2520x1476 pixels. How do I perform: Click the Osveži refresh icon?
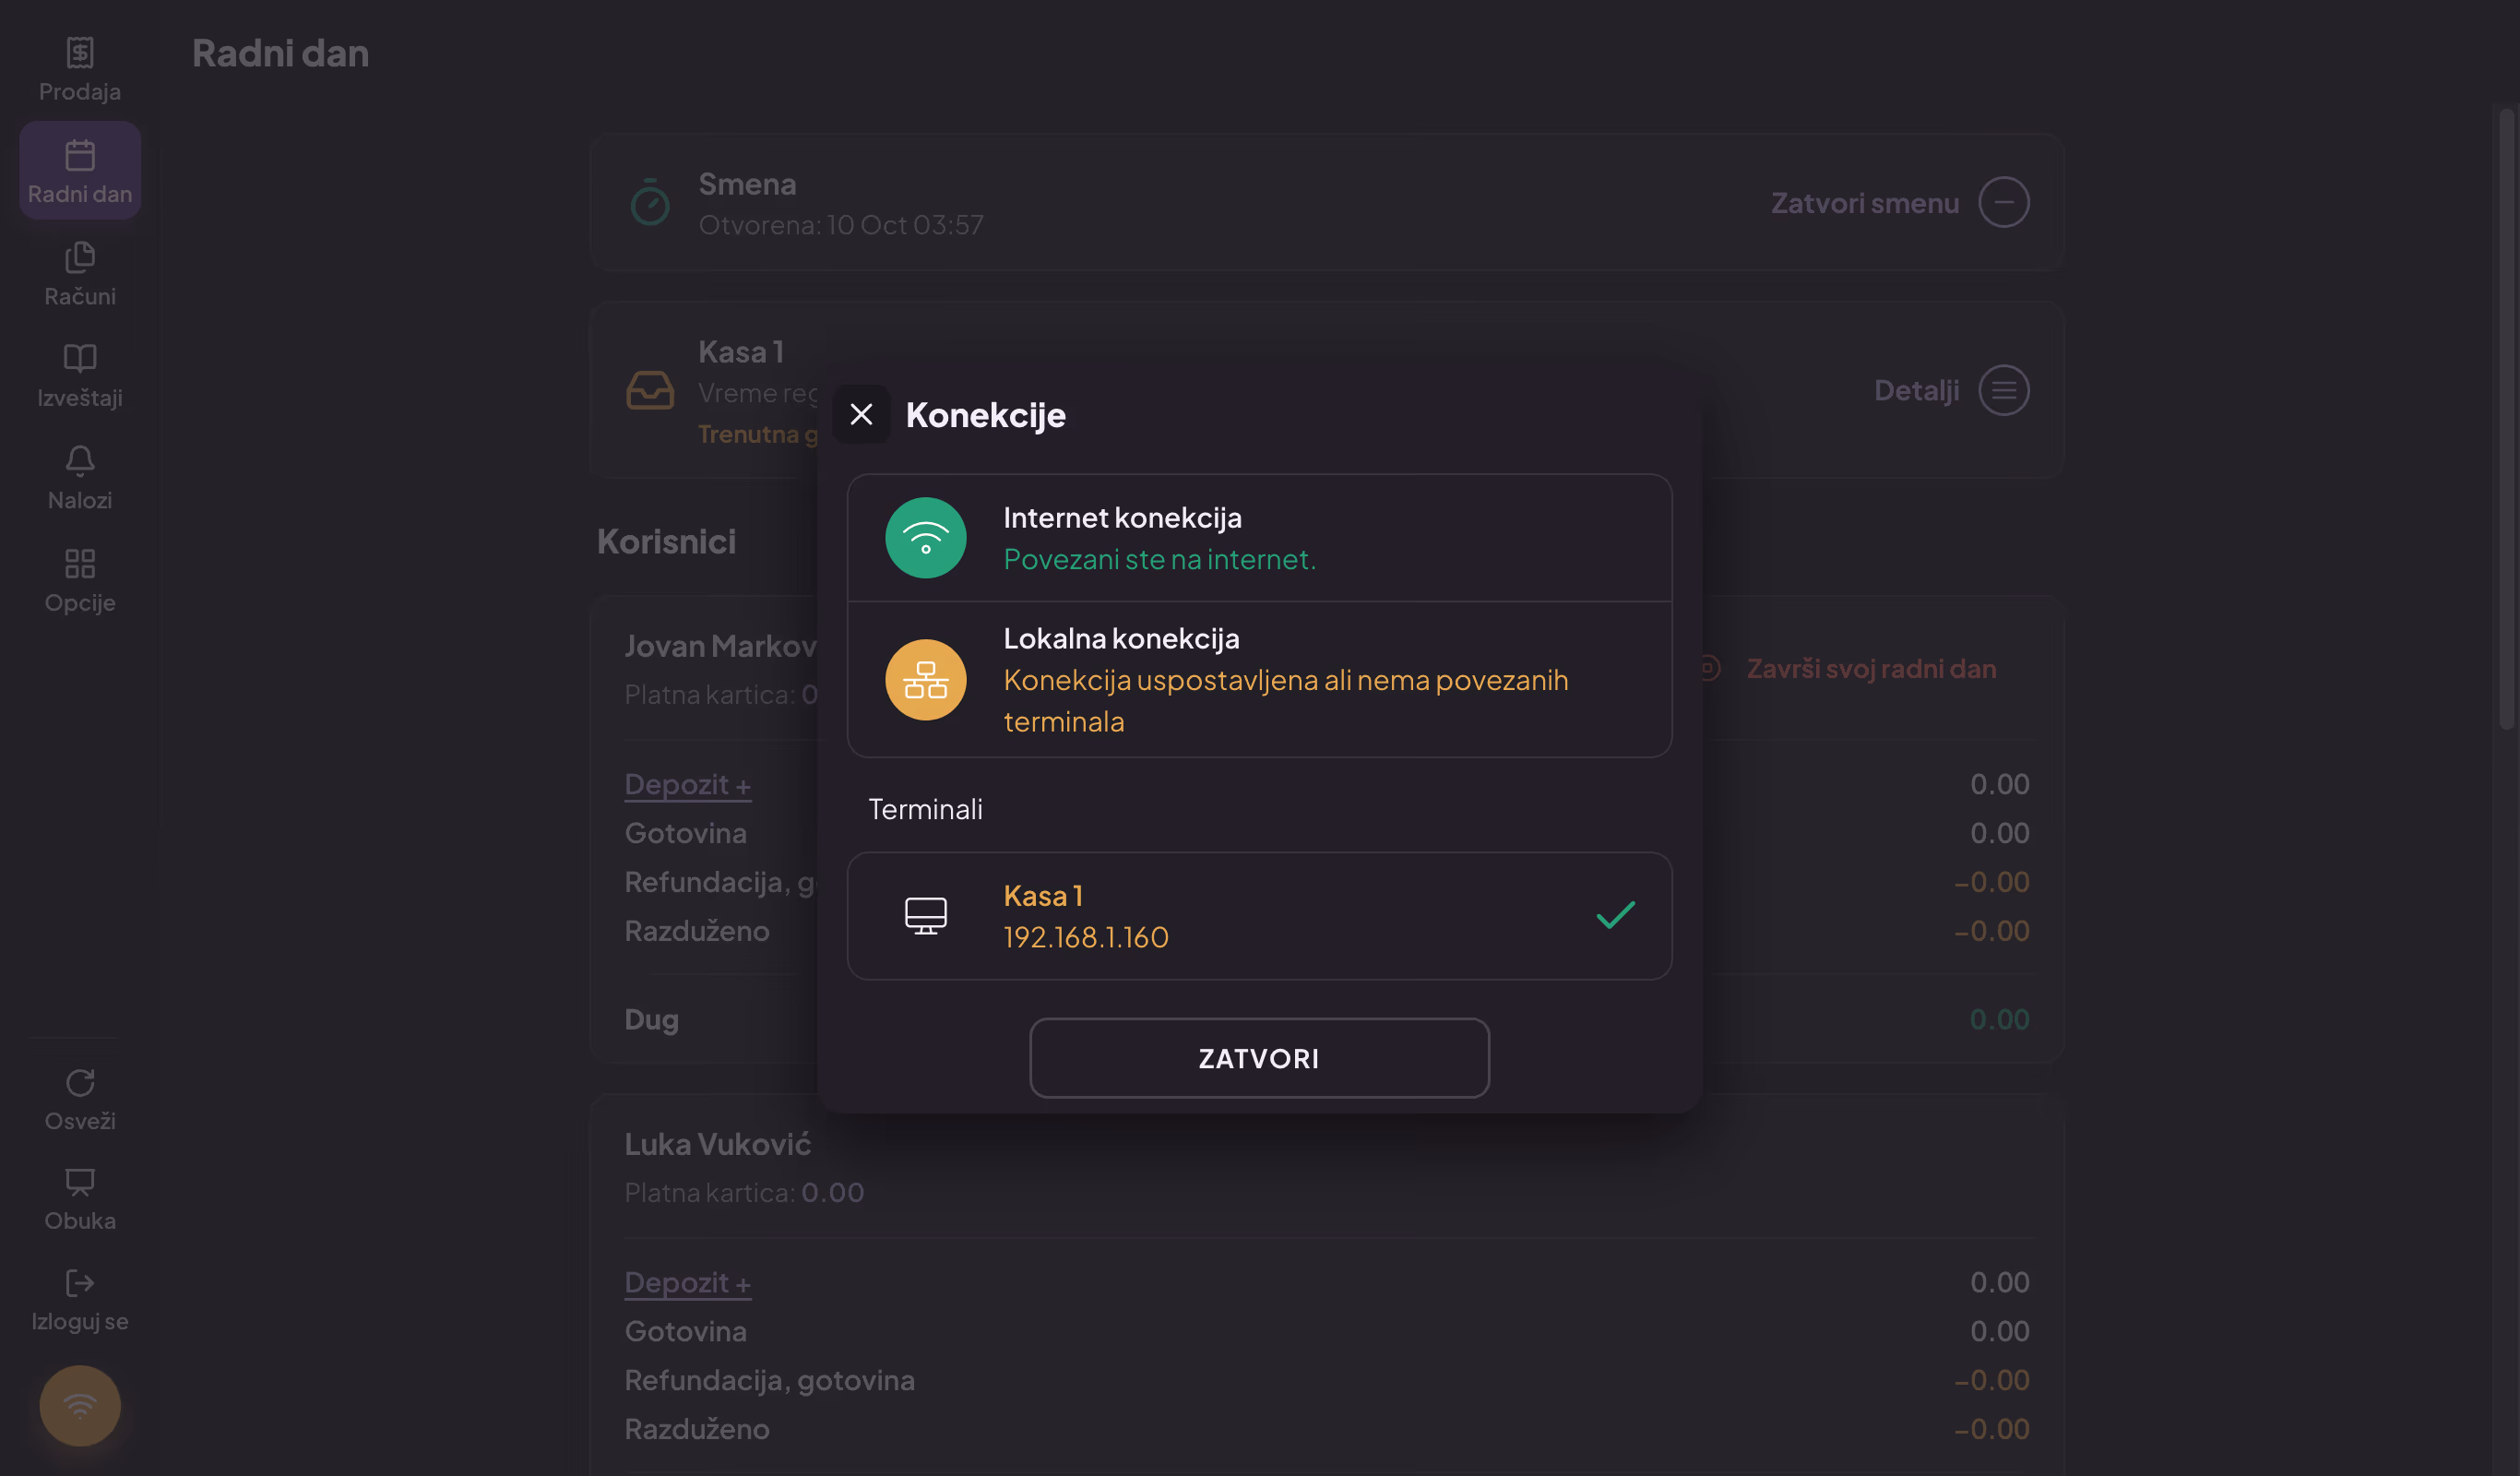point(80,1083)
